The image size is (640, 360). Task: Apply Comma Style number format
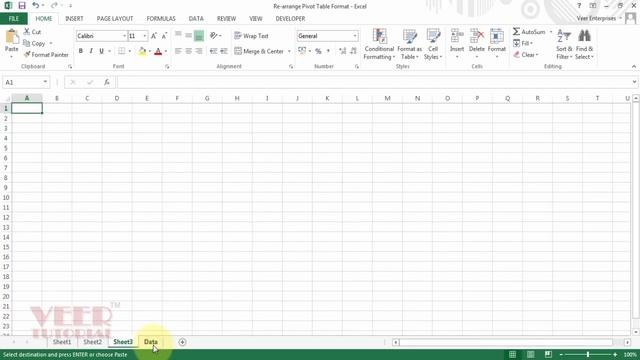tap(328, 51)
